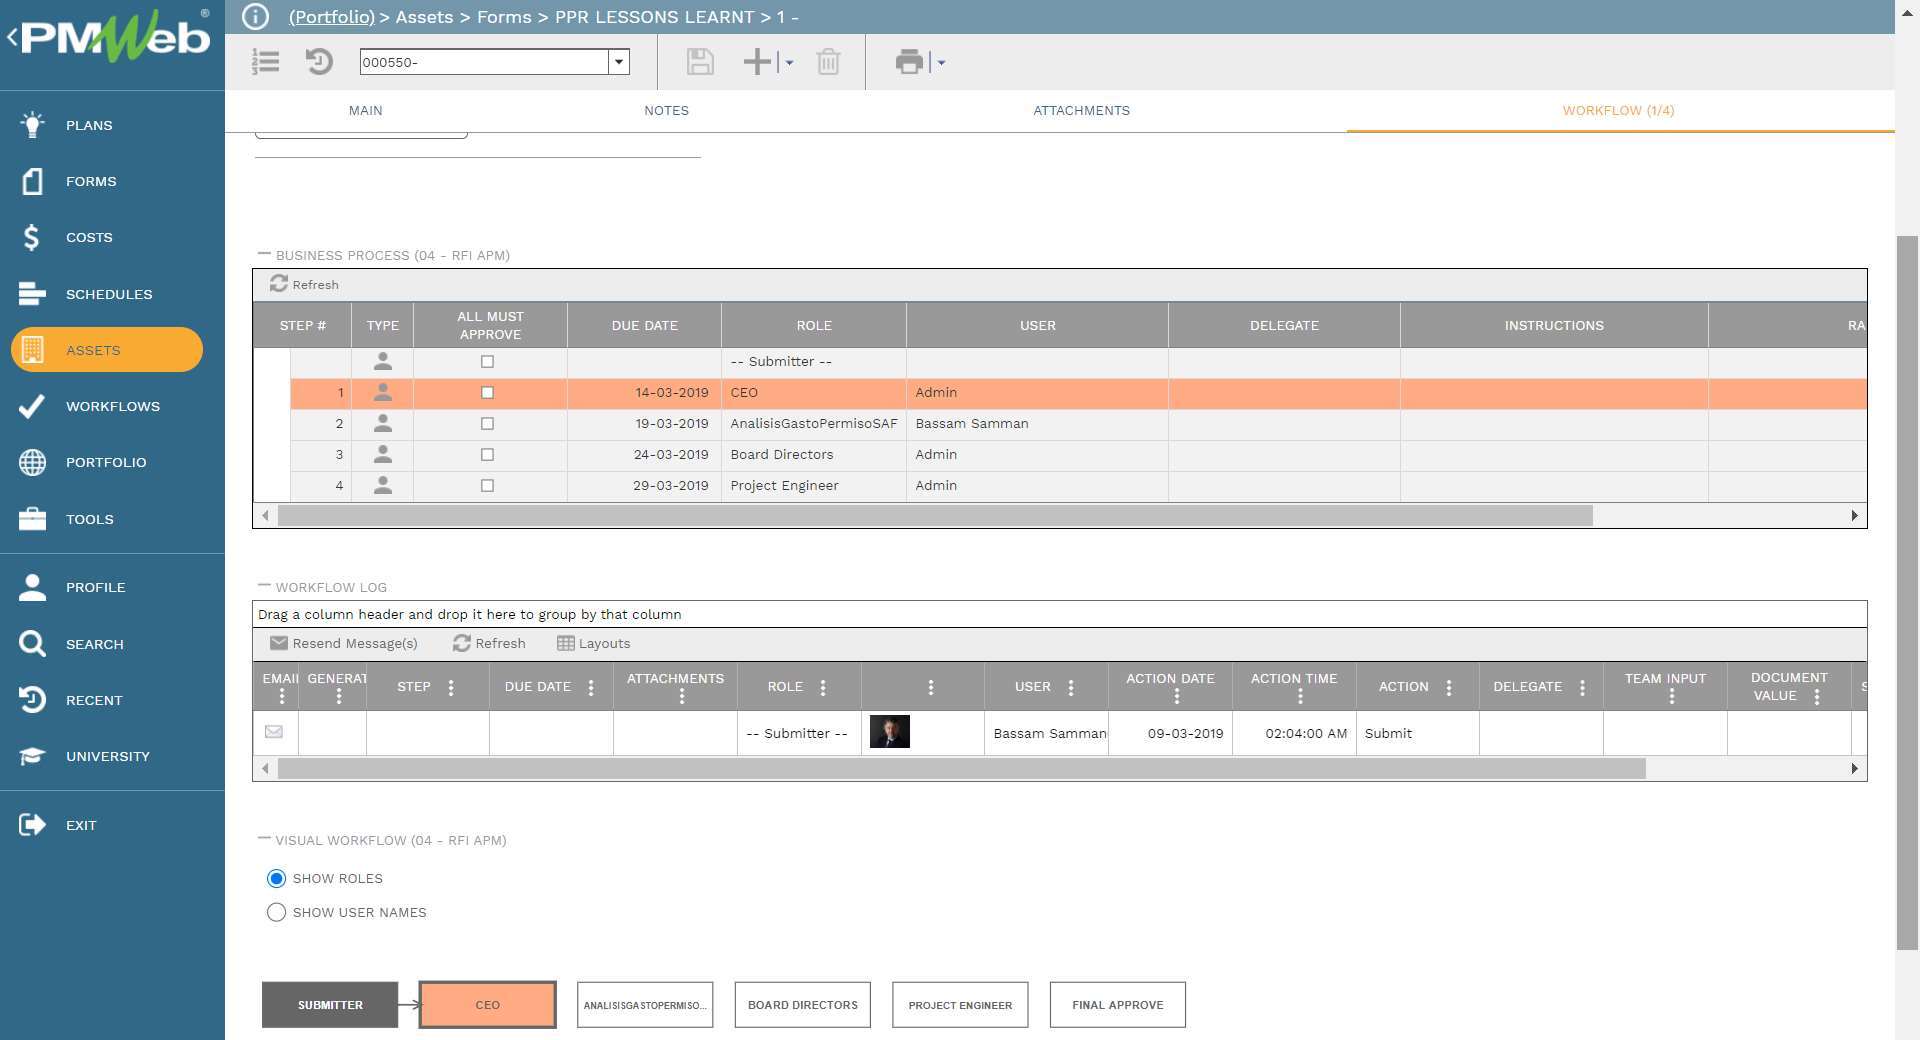Click the info icon beside the breadcrumb
The width and height of the screenshot is (1920, 1040).
coord(256,17)
